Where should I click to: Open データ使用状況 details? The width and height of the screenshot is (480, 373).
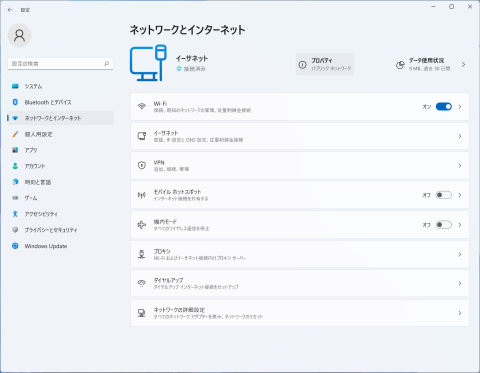click(x=431, y=64)
